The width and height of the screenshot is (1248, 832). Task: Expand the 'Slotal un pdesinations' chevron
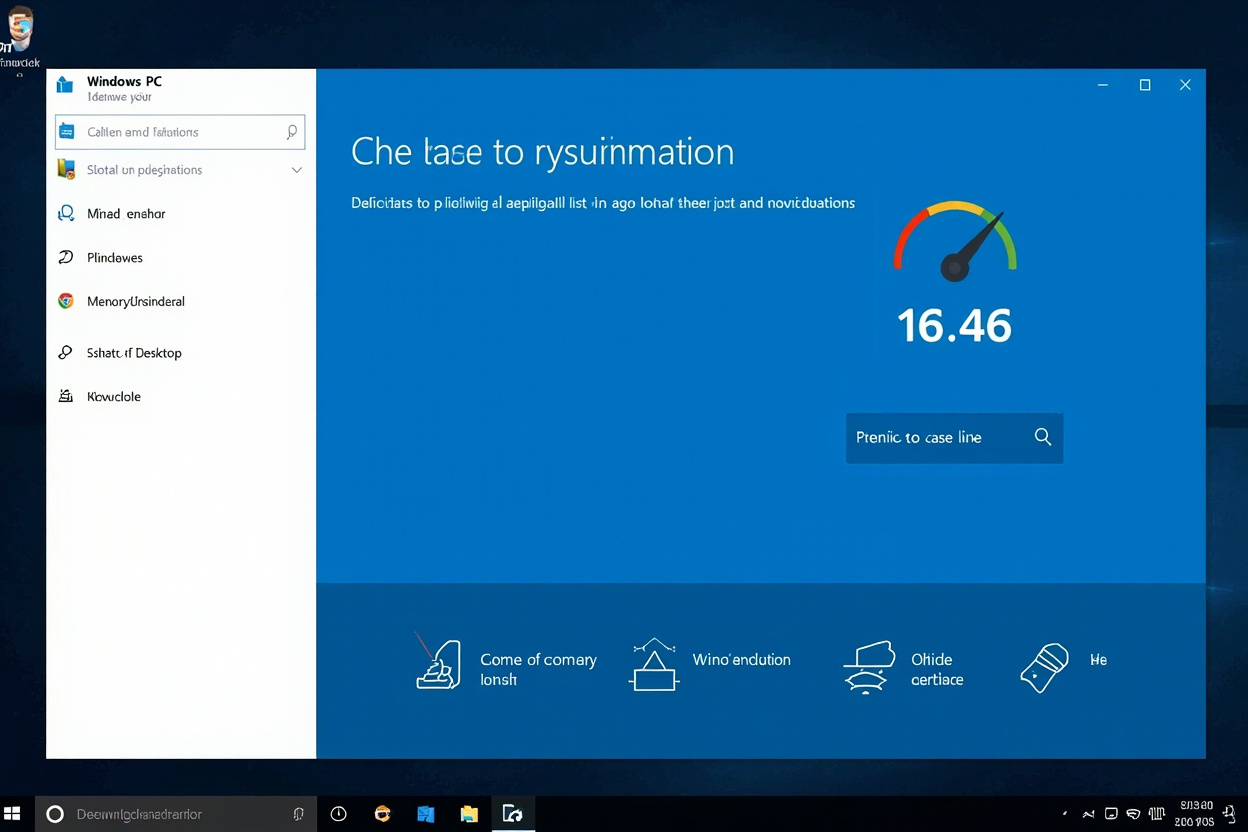click(x=296, y=170)
